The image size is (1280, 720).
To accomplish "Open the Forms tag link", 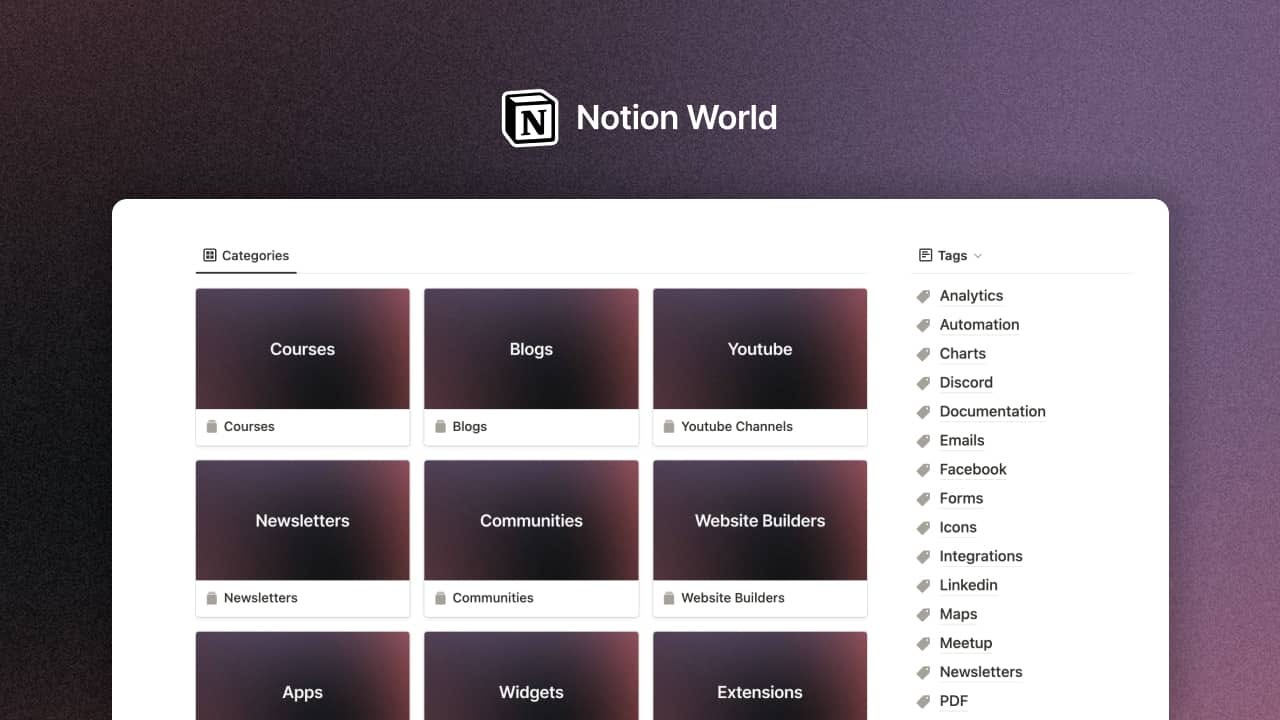I will pyautogui.click(x=961, y=499).
